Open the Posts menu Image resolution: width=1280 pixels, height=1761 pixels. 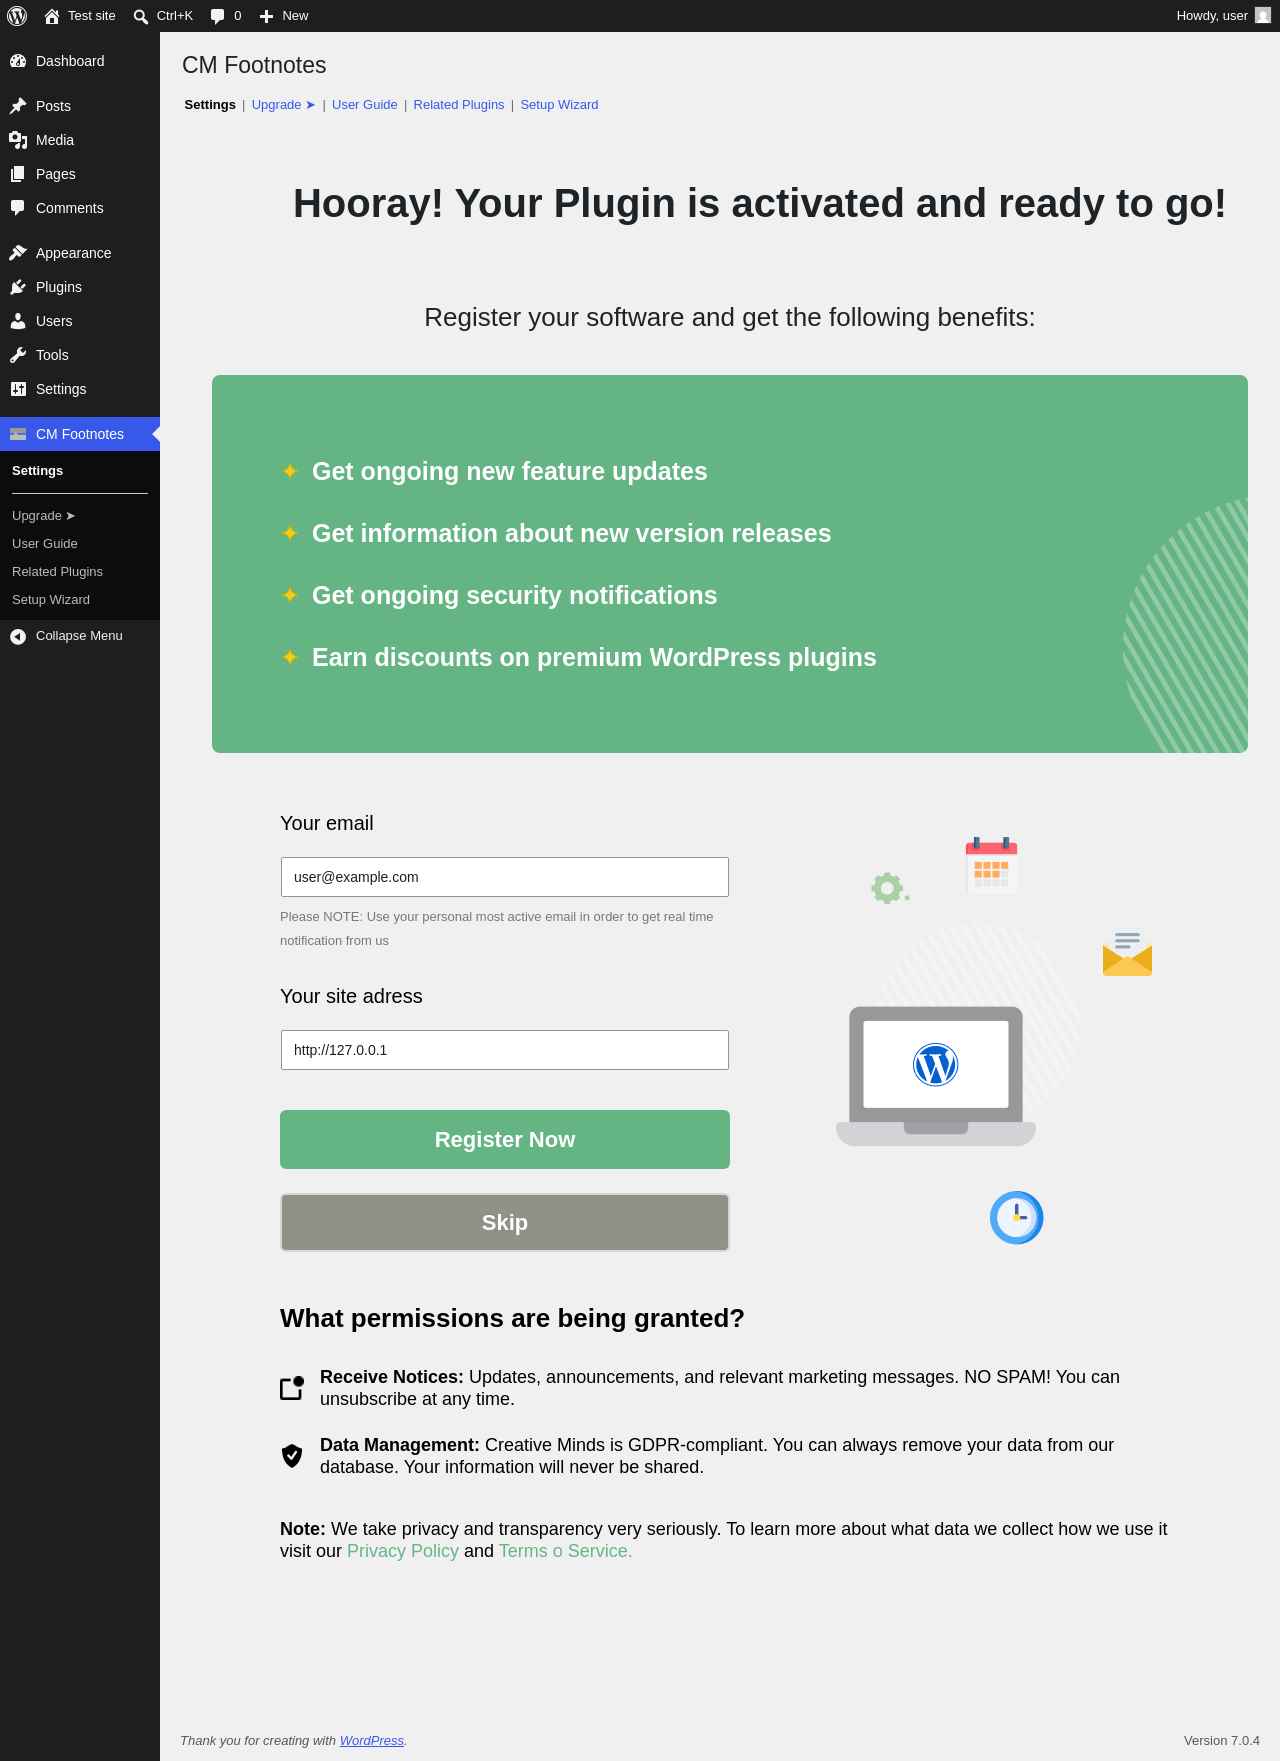80,106
